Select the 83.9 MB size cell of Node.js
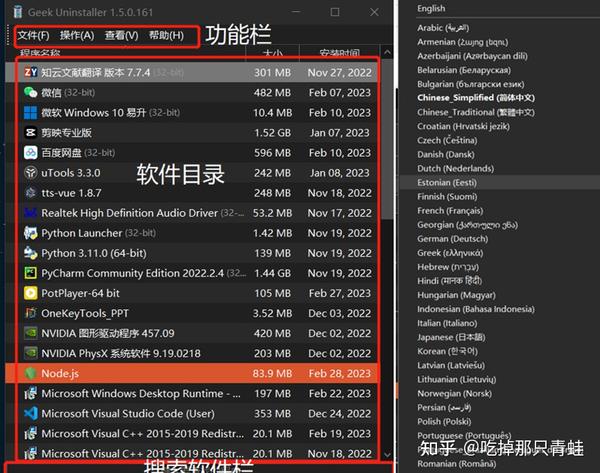Image resolution: width=600 pixels, height=473 pixels. coord(272,374)
